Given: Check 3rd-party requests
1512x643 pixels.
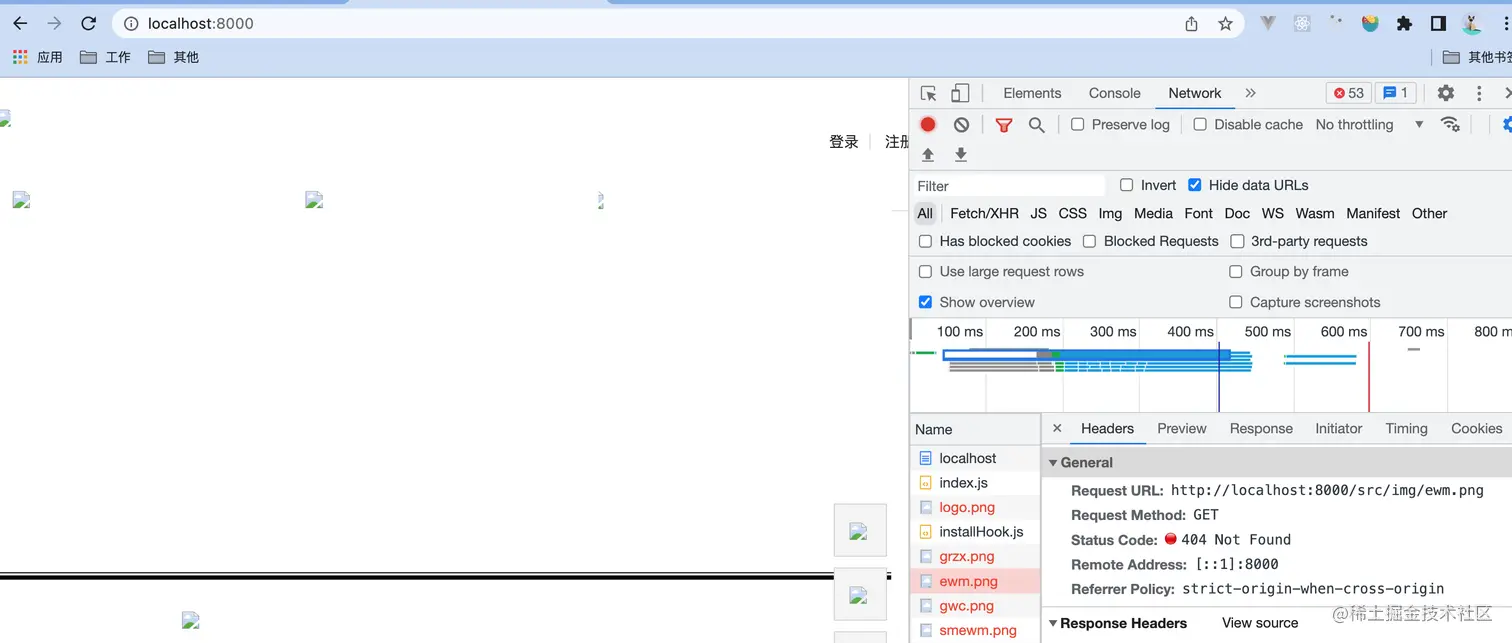Looking at the screenshot, I should pos(1237,241).
